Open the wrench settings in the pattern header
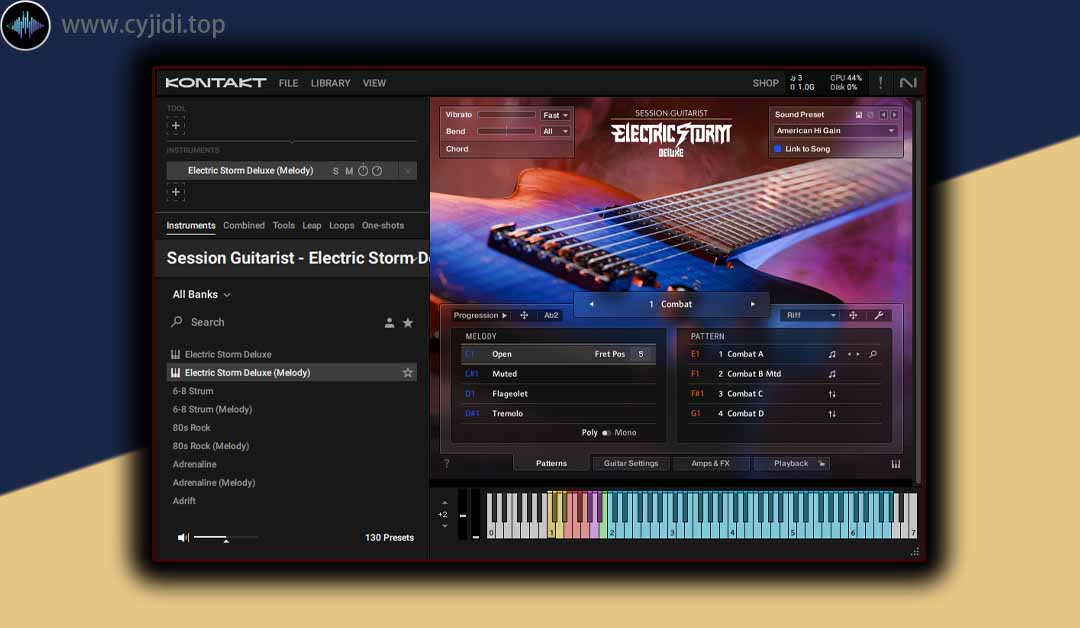Image resolution: width=1080 pixels, height=628 pixels. click(879, 315)
